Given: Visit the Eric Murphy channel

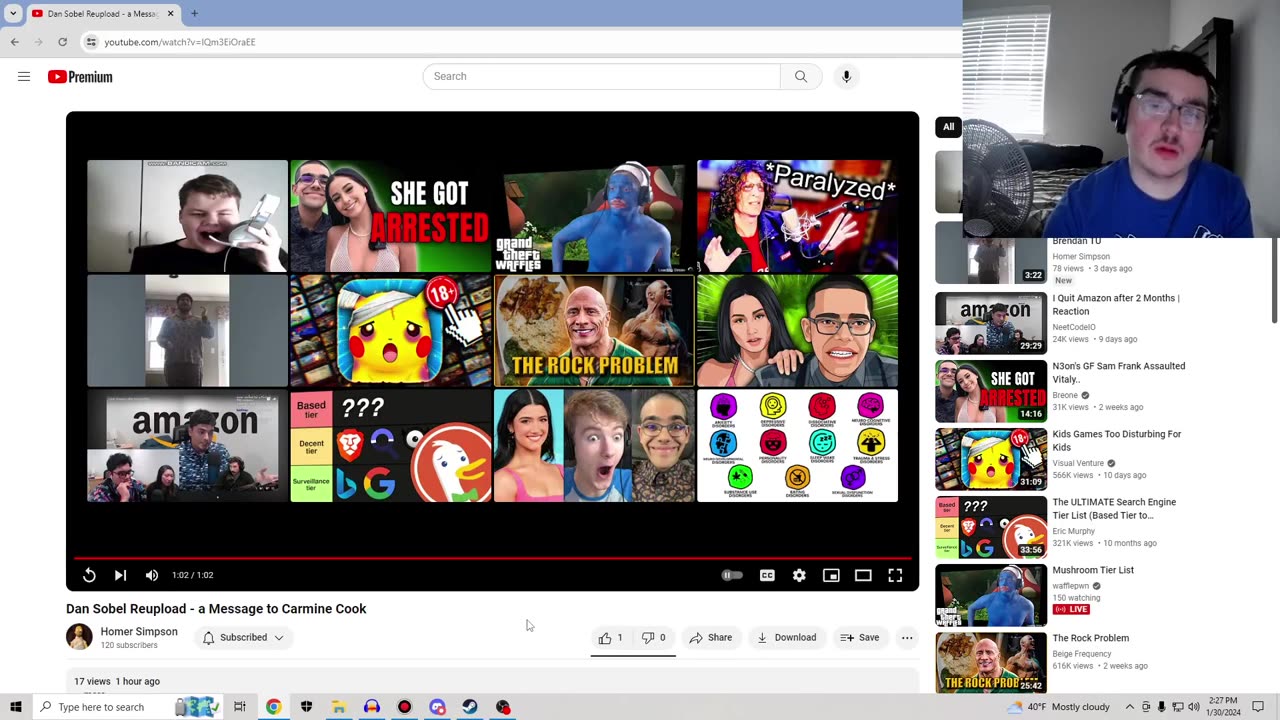Looking at the screenshot, I should [x=1074, y=531].
